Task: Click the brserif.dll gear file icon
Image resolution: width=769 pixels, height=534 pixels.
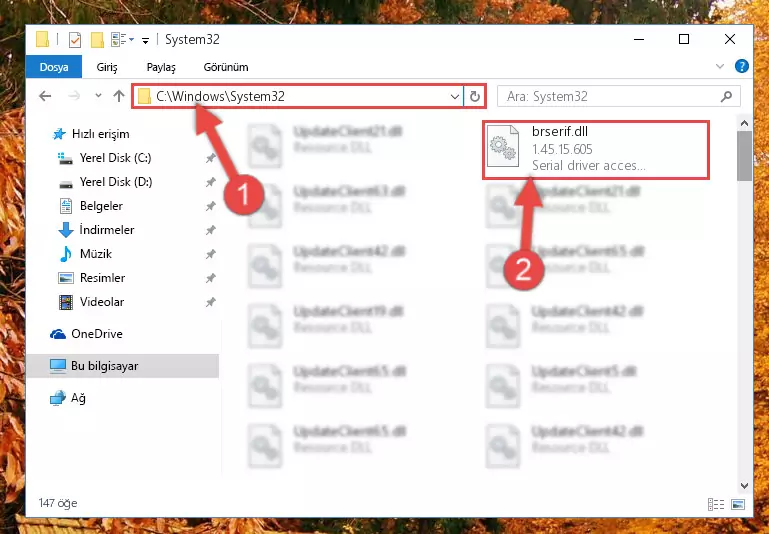Action: pyautogui.click(x=503, y=147)
